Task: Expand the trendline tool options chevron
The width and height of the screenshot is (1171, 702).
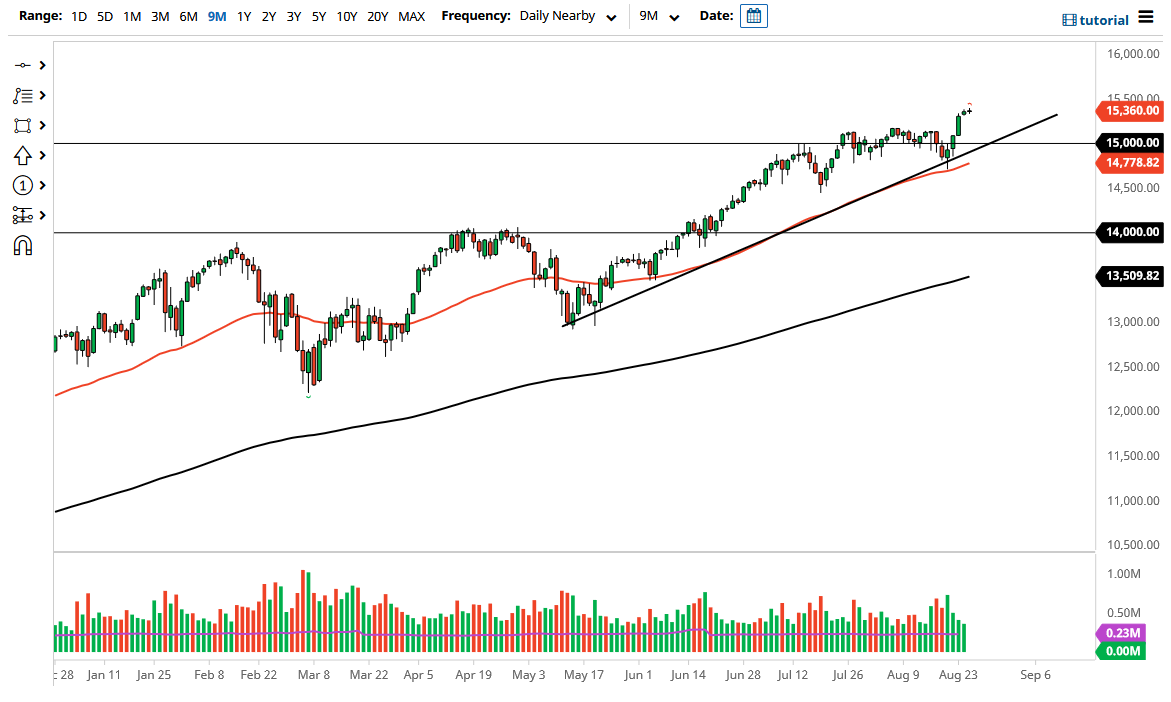Action: click(41, 64)
